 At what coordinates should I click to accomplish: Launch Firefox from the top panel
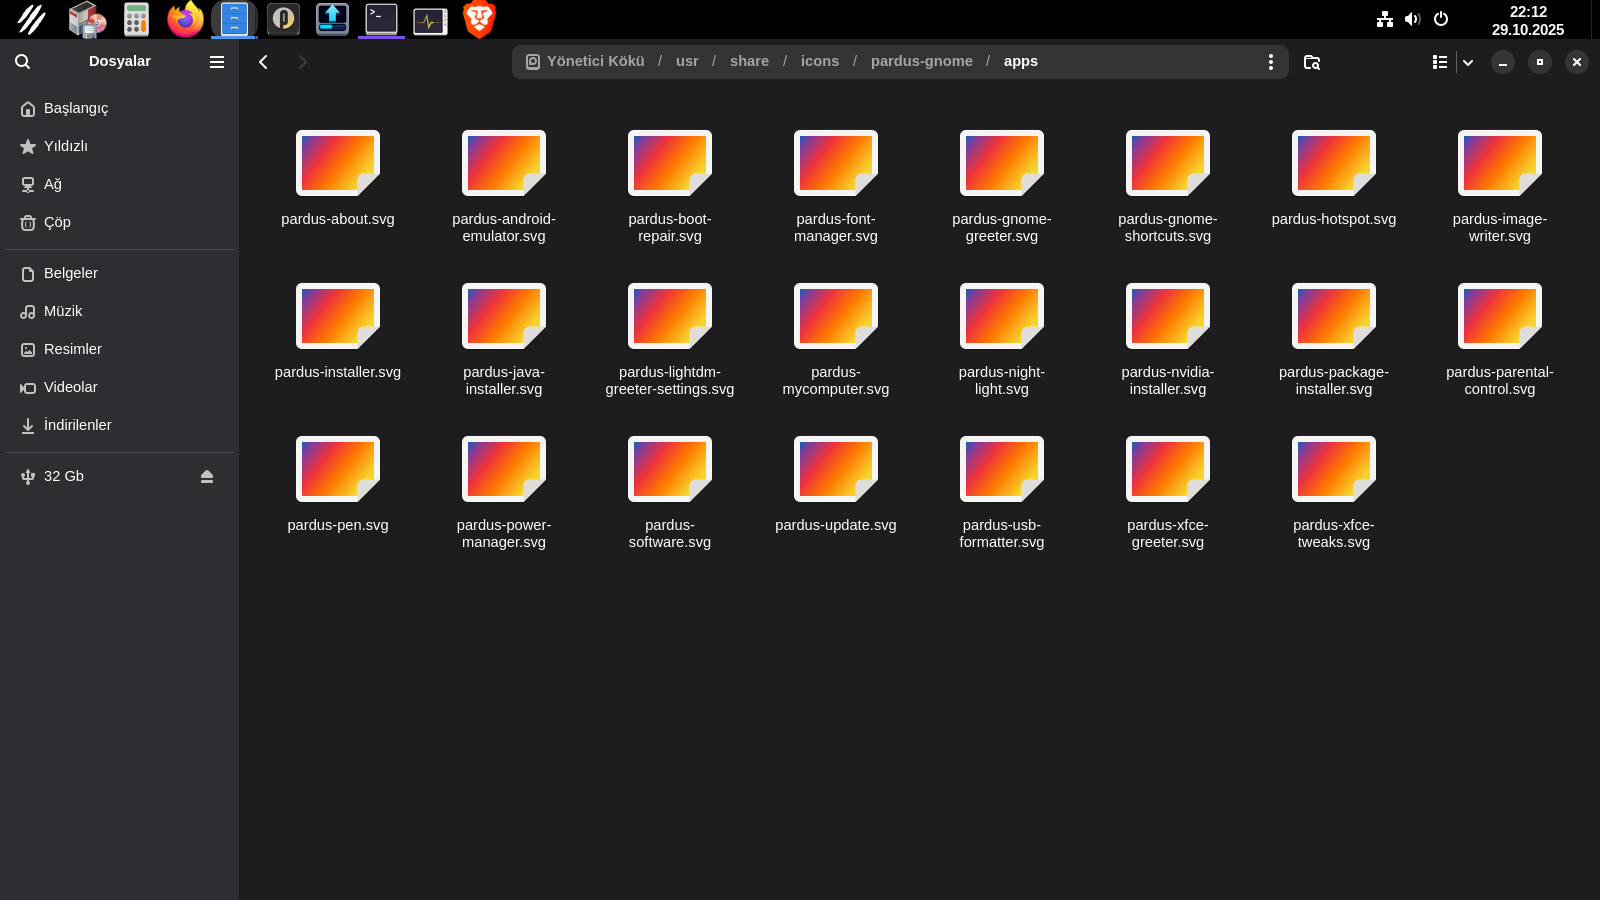(185, 20)
